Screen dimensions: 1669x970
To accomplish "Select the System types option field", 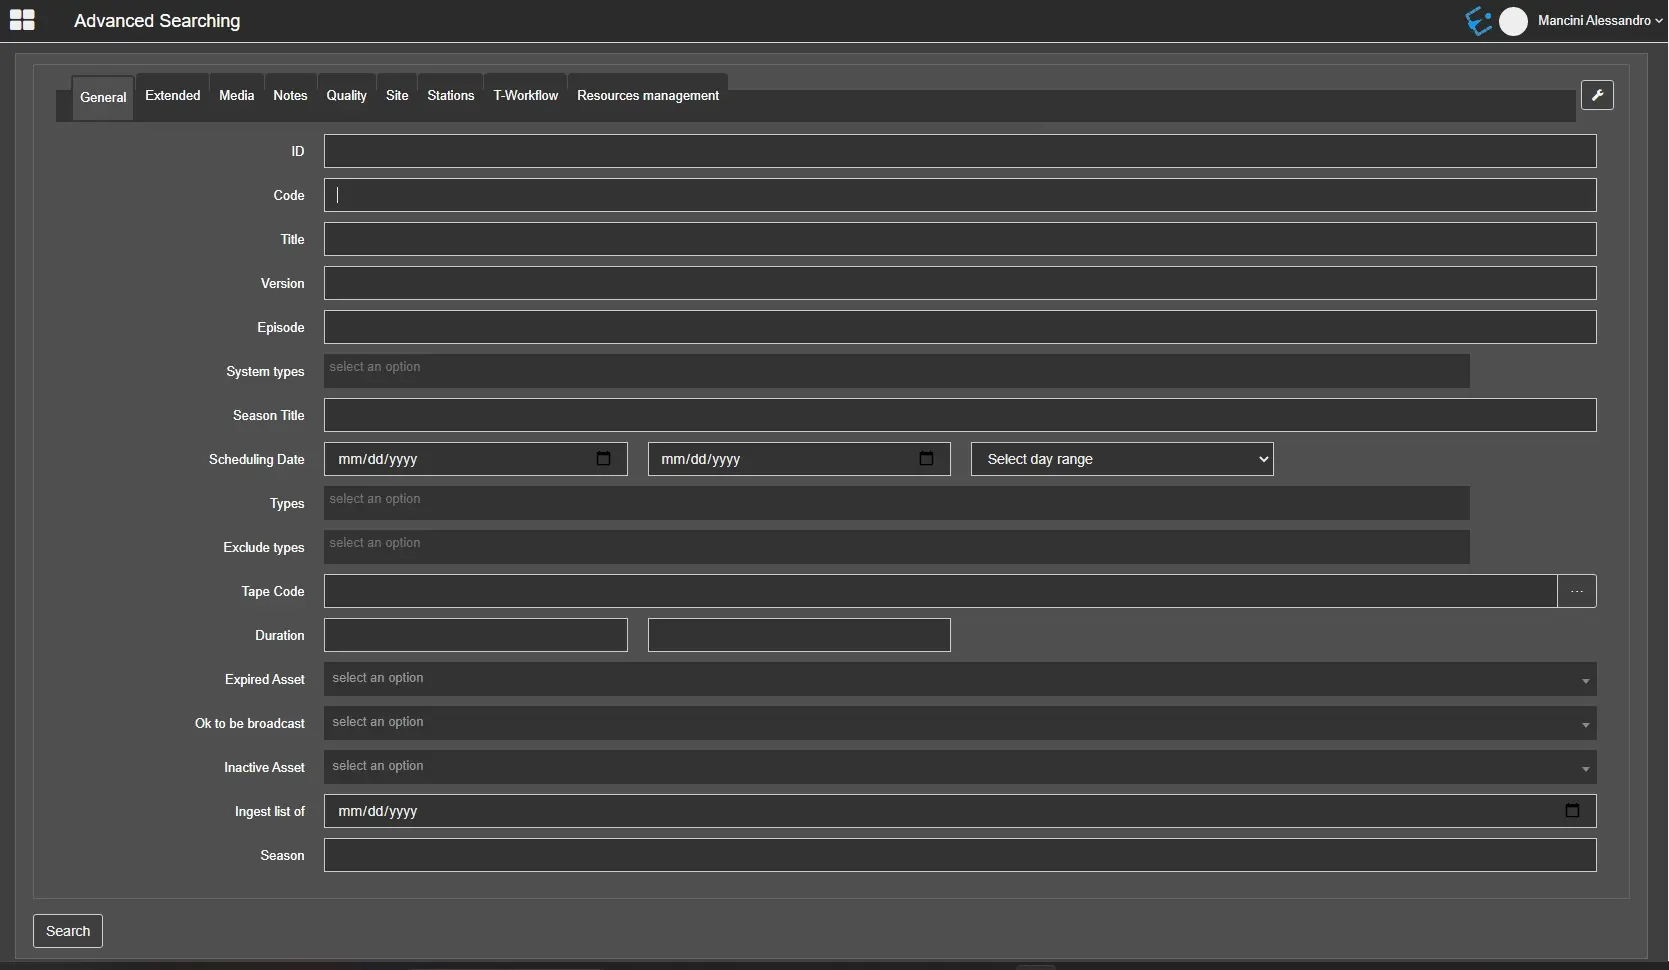I will tap(896, 371).
